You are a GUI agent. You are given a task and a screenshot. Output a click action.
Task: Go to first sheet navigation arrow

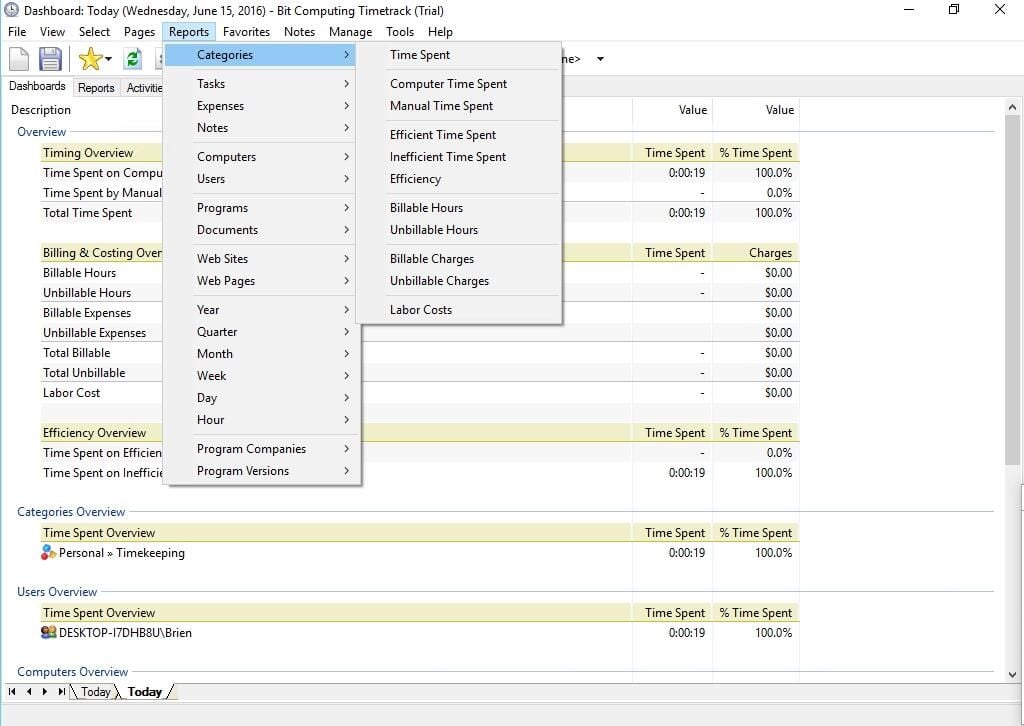(12, 691)
